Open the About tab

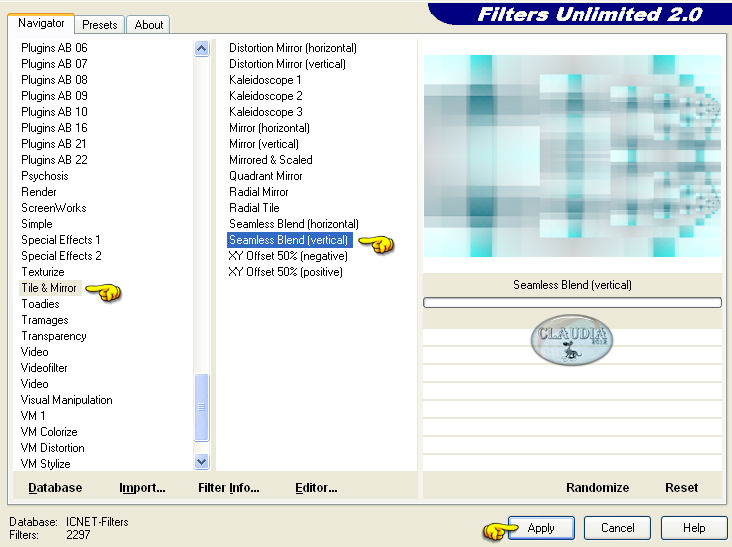click(x=148, y=25)
